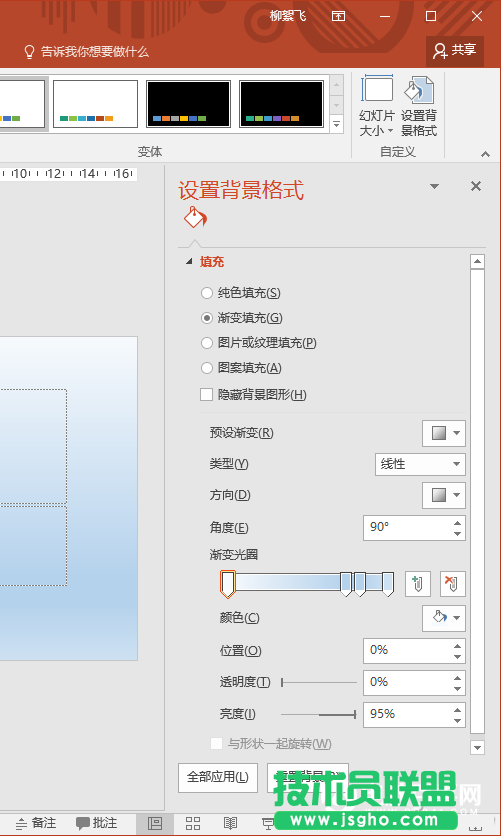
Task: Decrease Brightness with down spinner
Action: point(457,720)
